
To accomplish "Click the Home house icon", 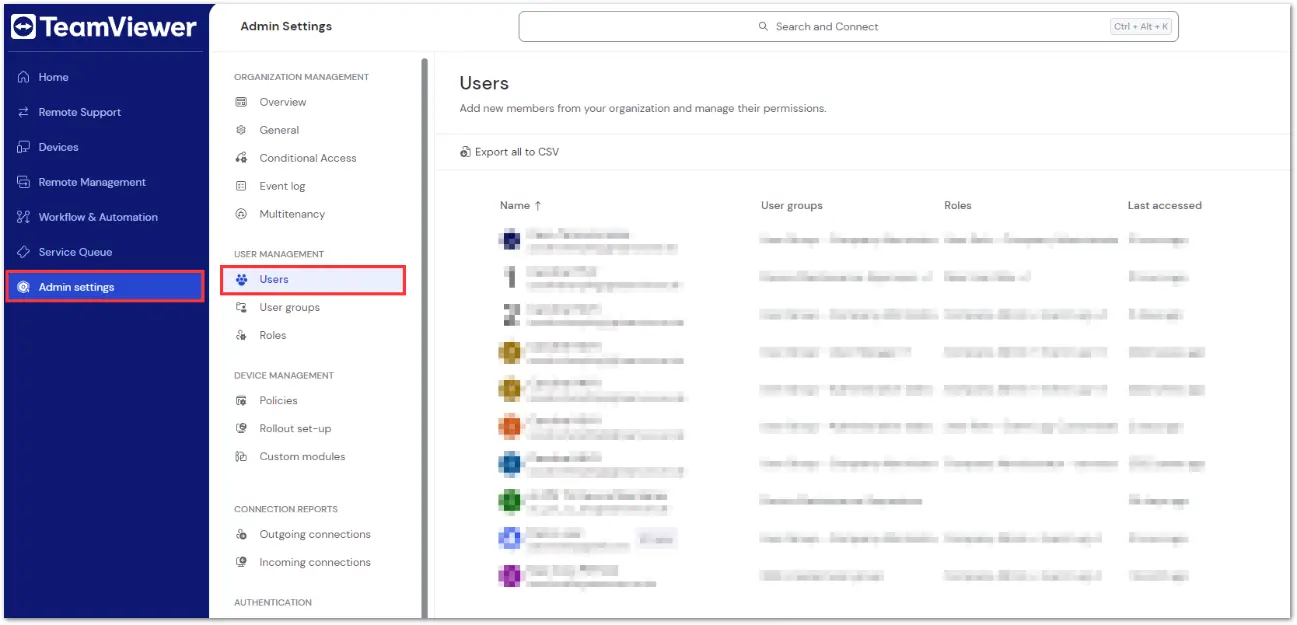I will click(x=24, y=77).
